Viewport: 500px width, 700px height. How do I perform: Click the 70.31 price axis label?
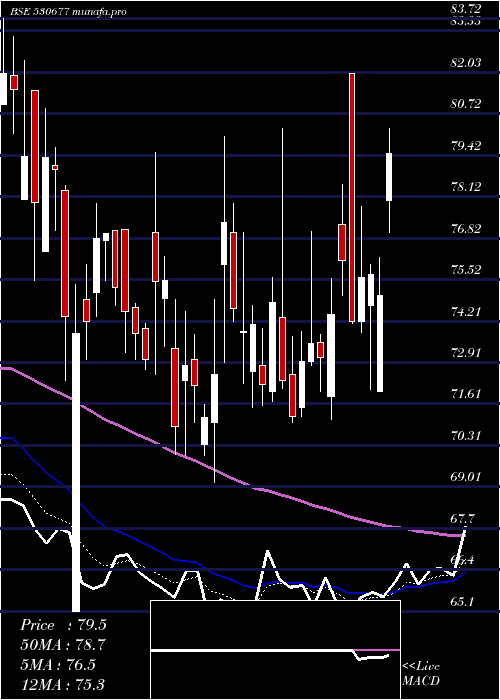[466, 435]
